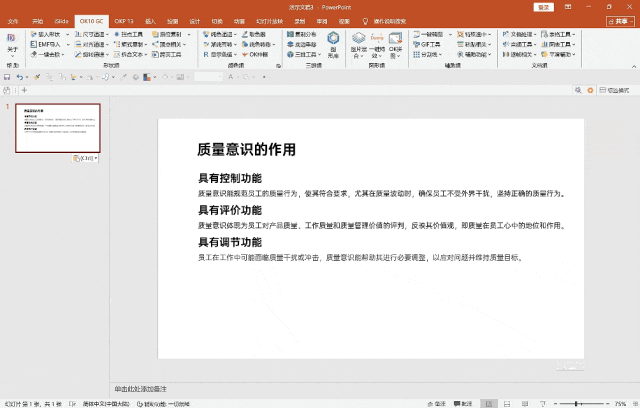Start slideshow from status bar icon

[x=543, y=404]
